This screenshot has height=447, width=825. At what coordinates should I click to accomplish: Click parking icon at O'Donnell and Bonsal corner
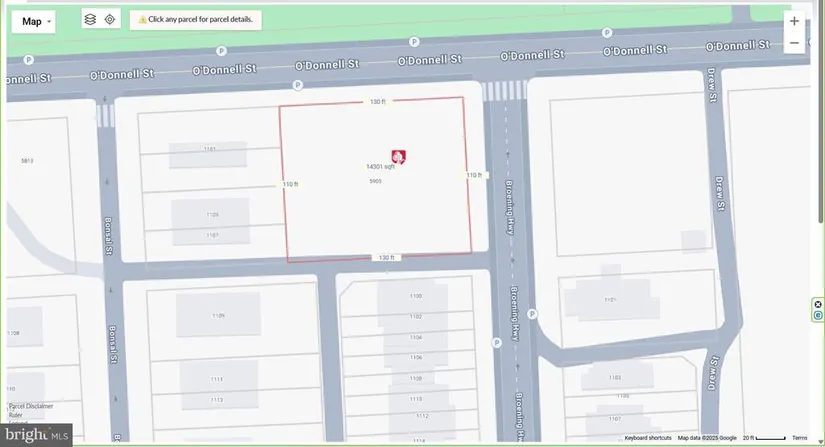click(297, 86)
